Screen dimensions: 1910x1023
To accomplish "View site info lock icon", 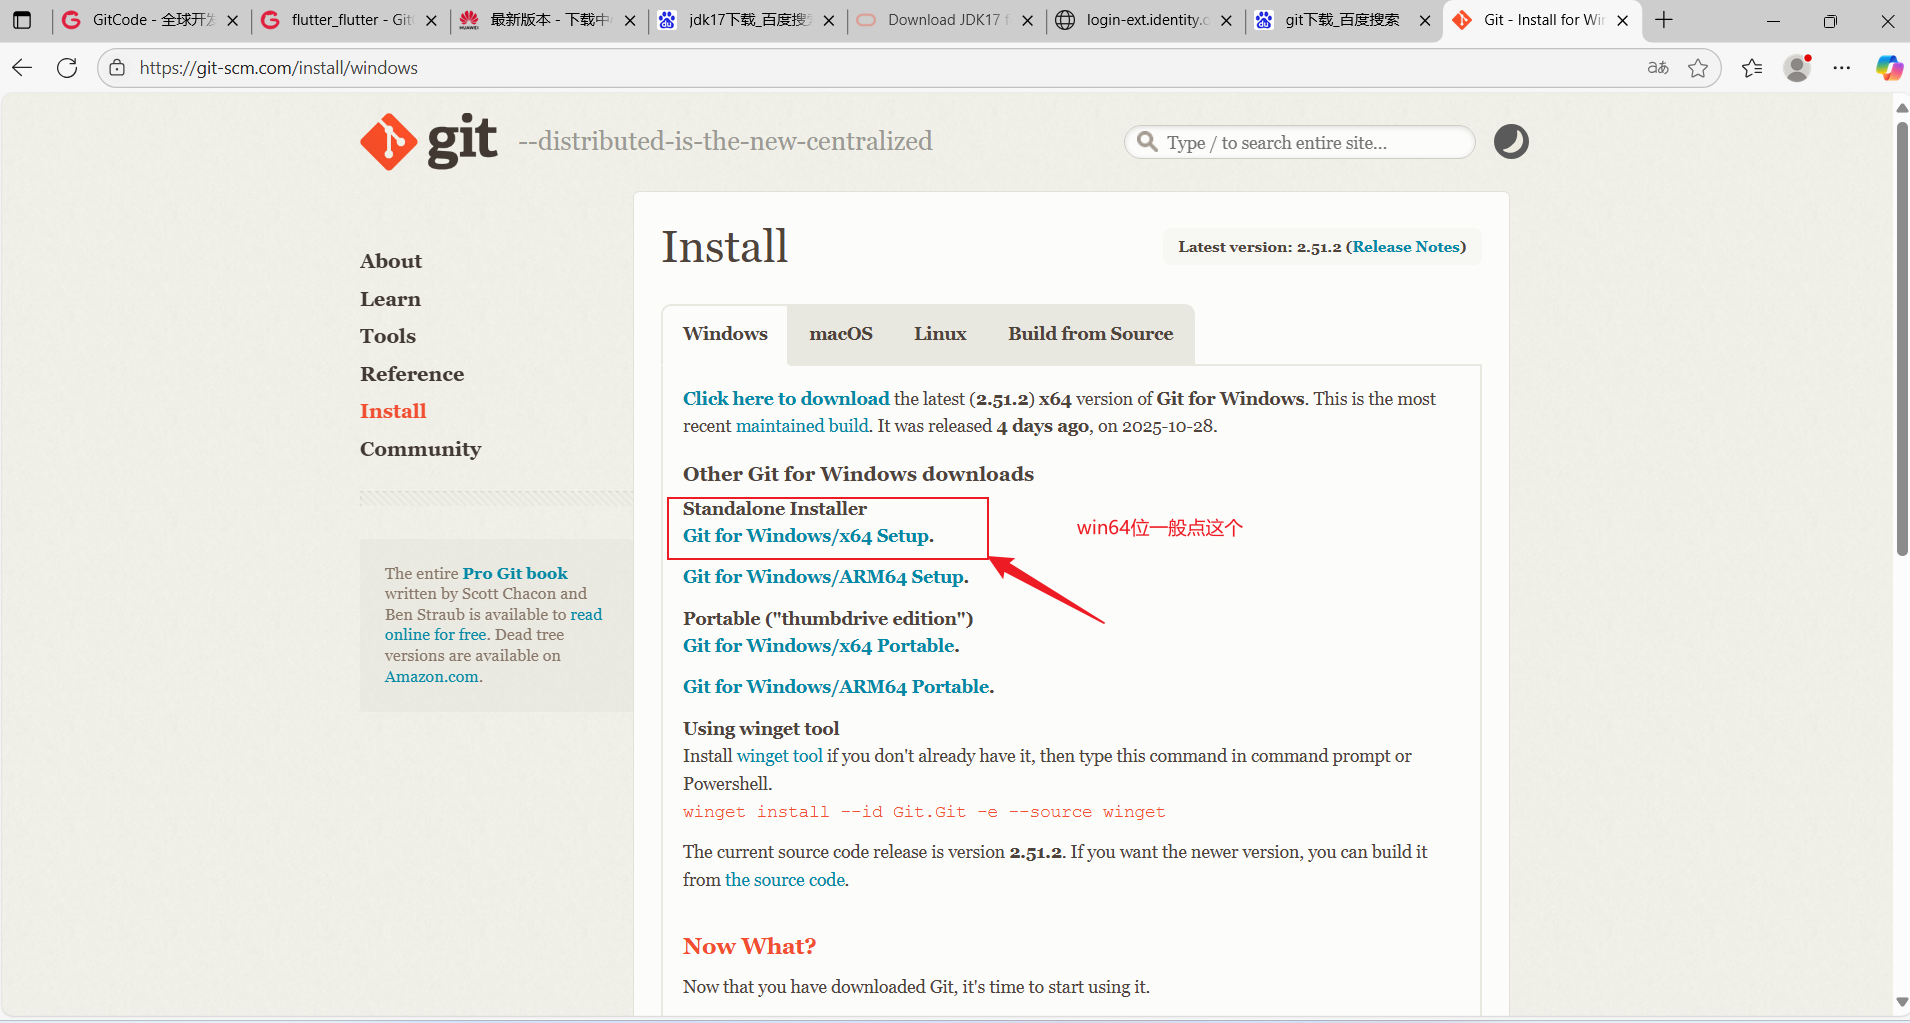I will (117, 68).
